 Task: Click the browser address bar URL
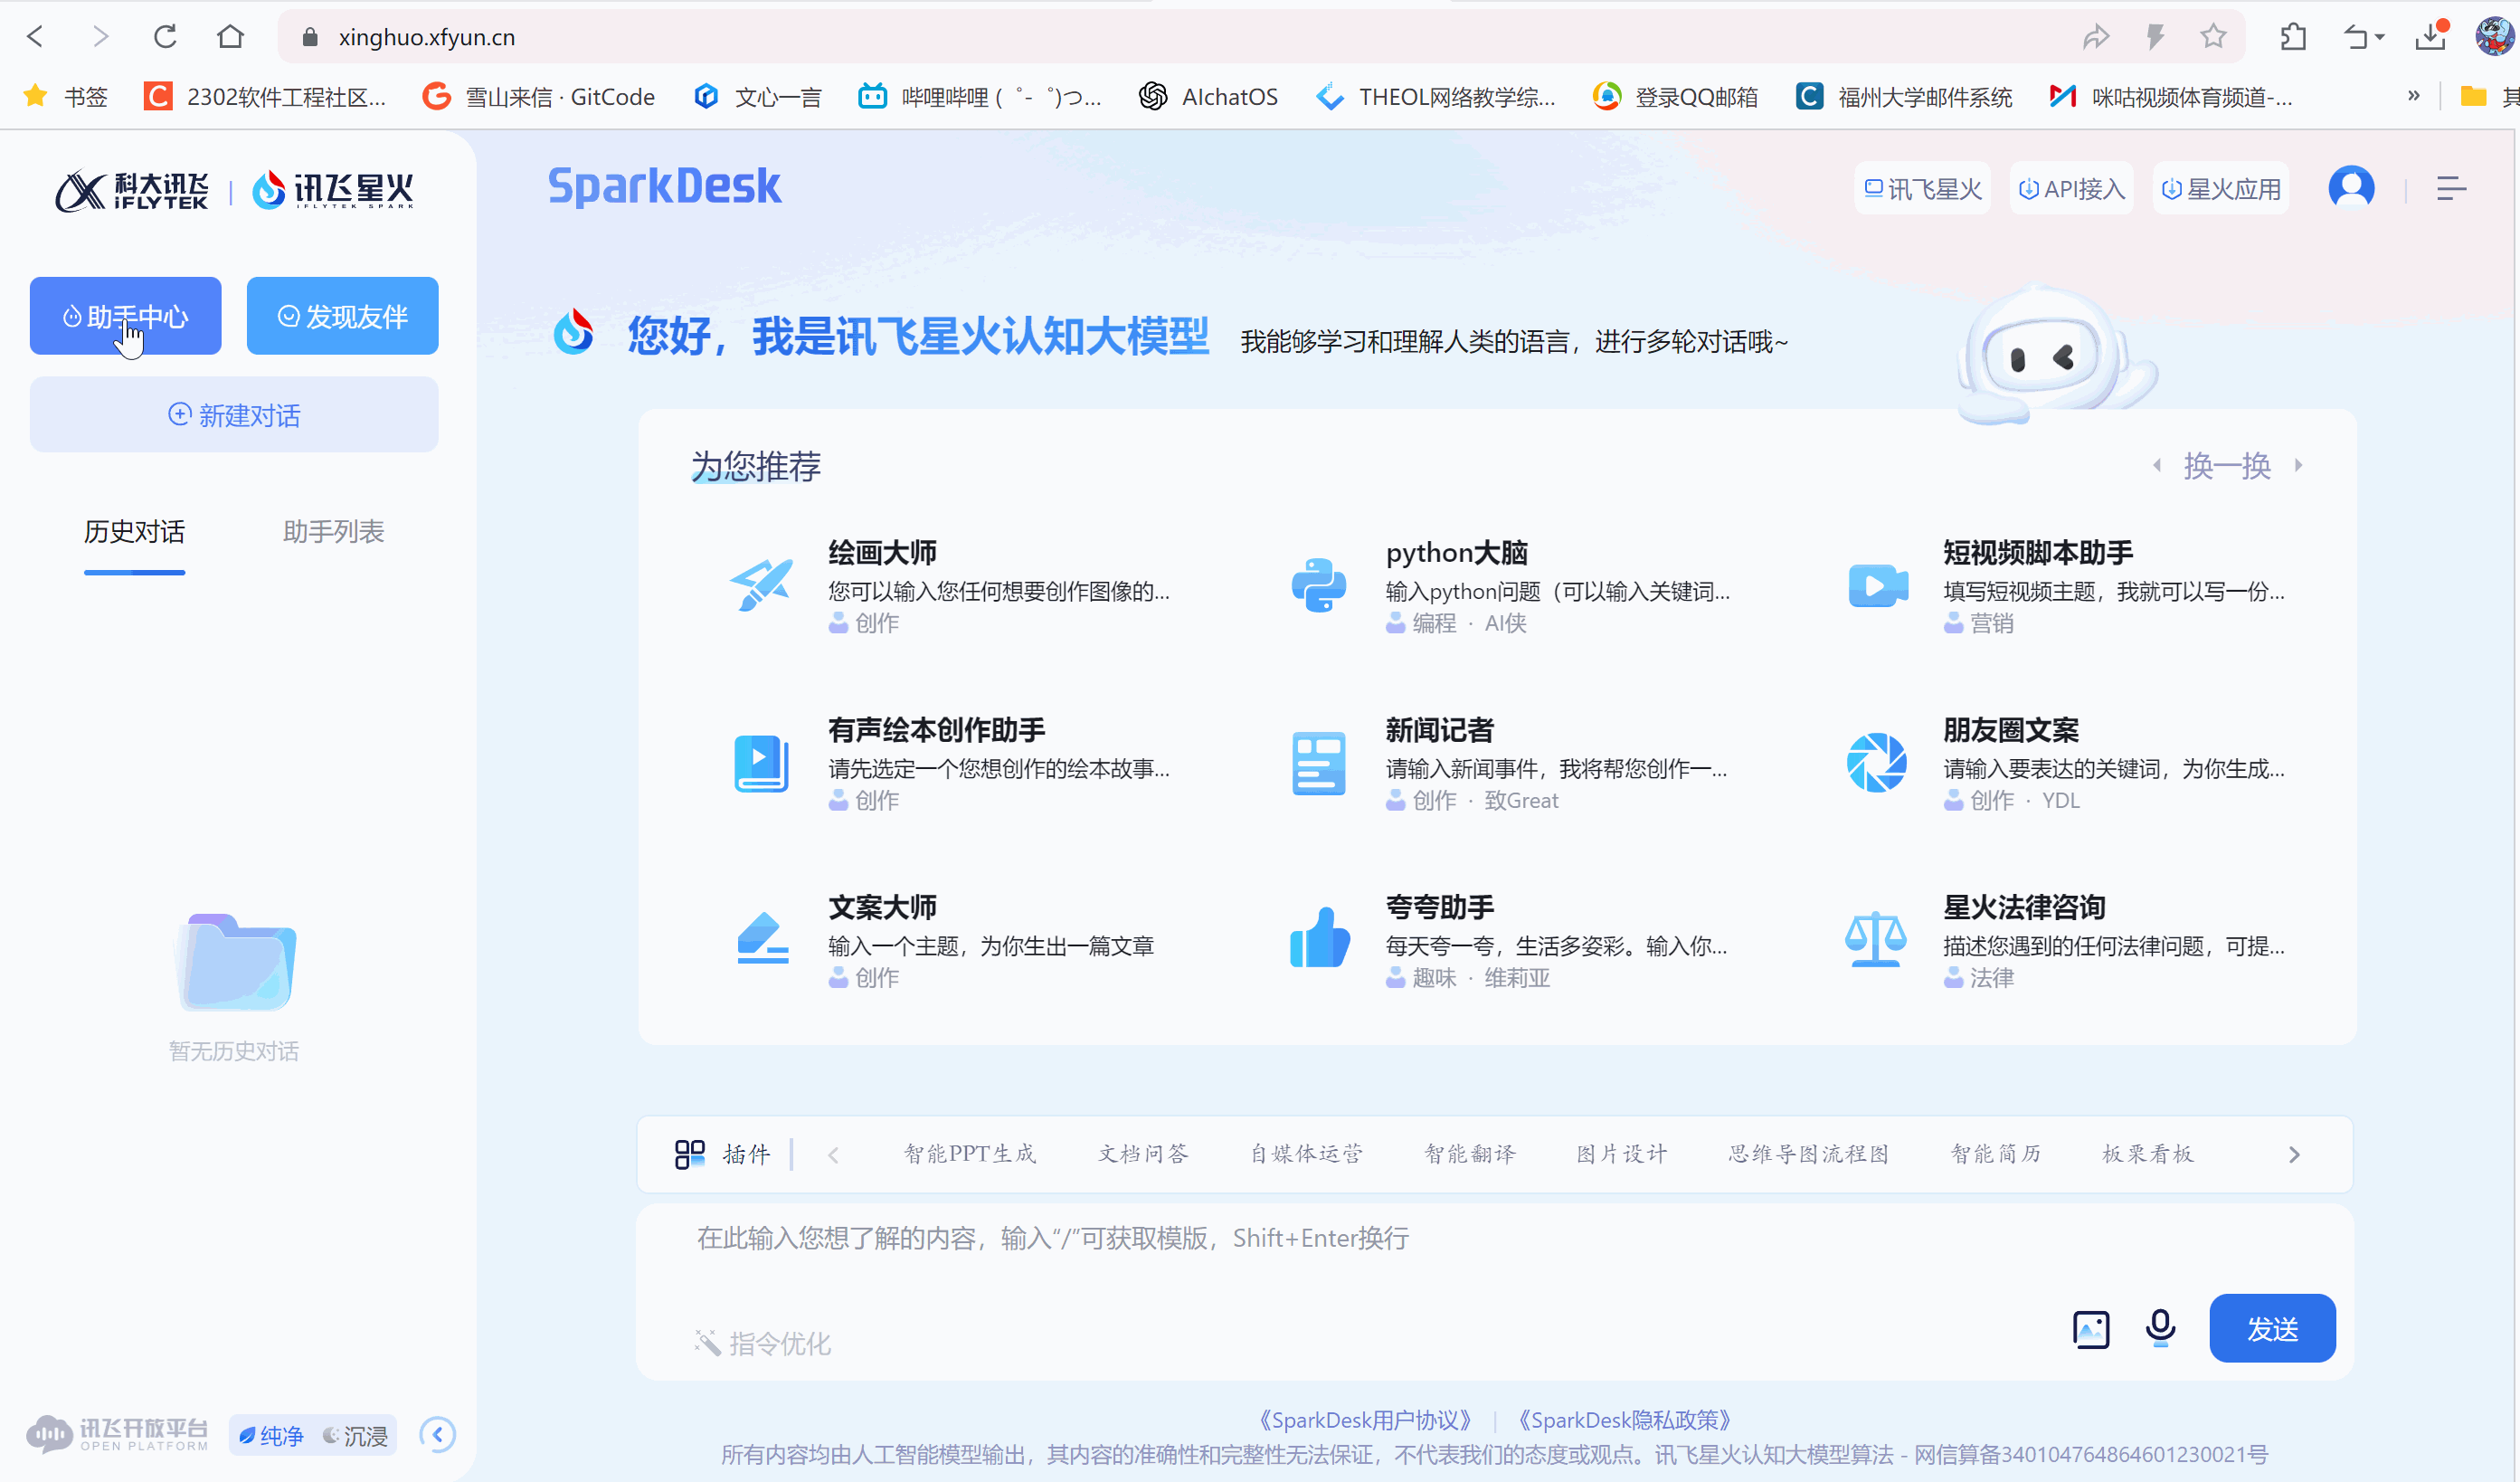pos(427,37)
